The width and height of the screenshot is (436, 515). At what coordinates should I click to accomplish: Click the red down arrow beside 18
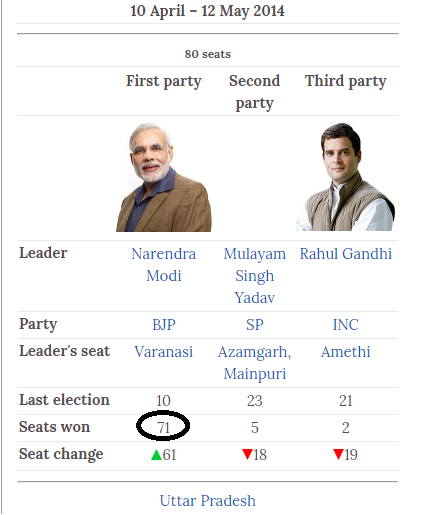click(x=247, y=454)
